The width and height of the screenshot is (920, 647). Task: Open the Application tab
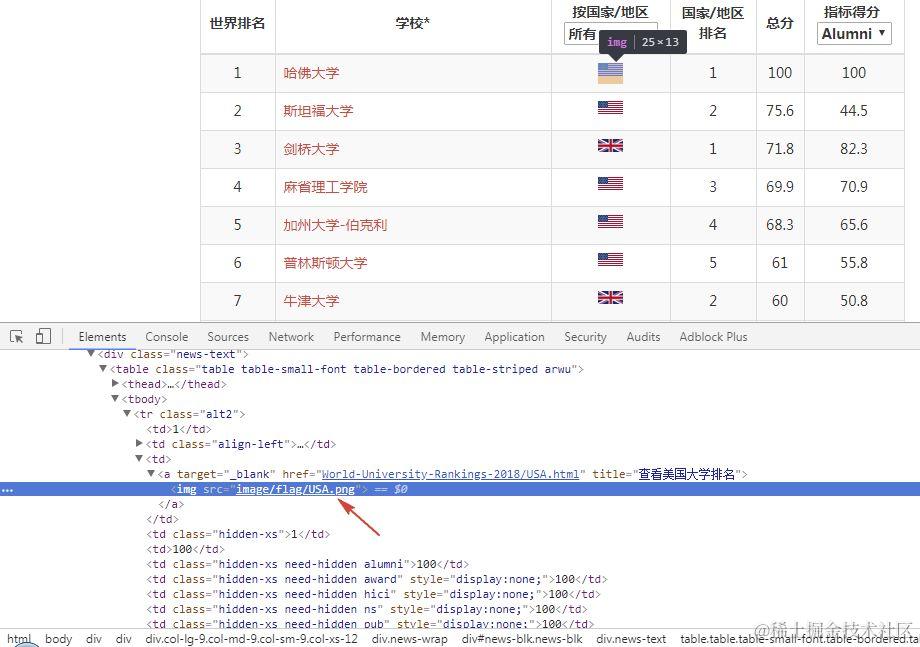(x=514, y=337)
